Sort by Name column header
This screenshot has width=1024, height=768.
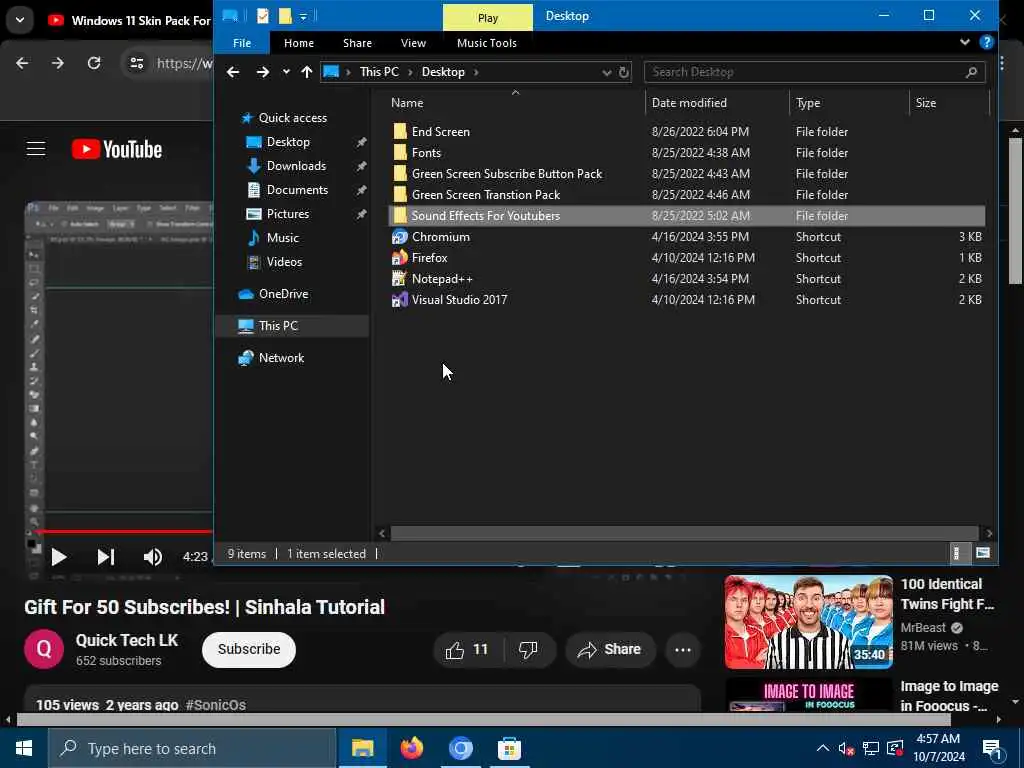point(407,103)
